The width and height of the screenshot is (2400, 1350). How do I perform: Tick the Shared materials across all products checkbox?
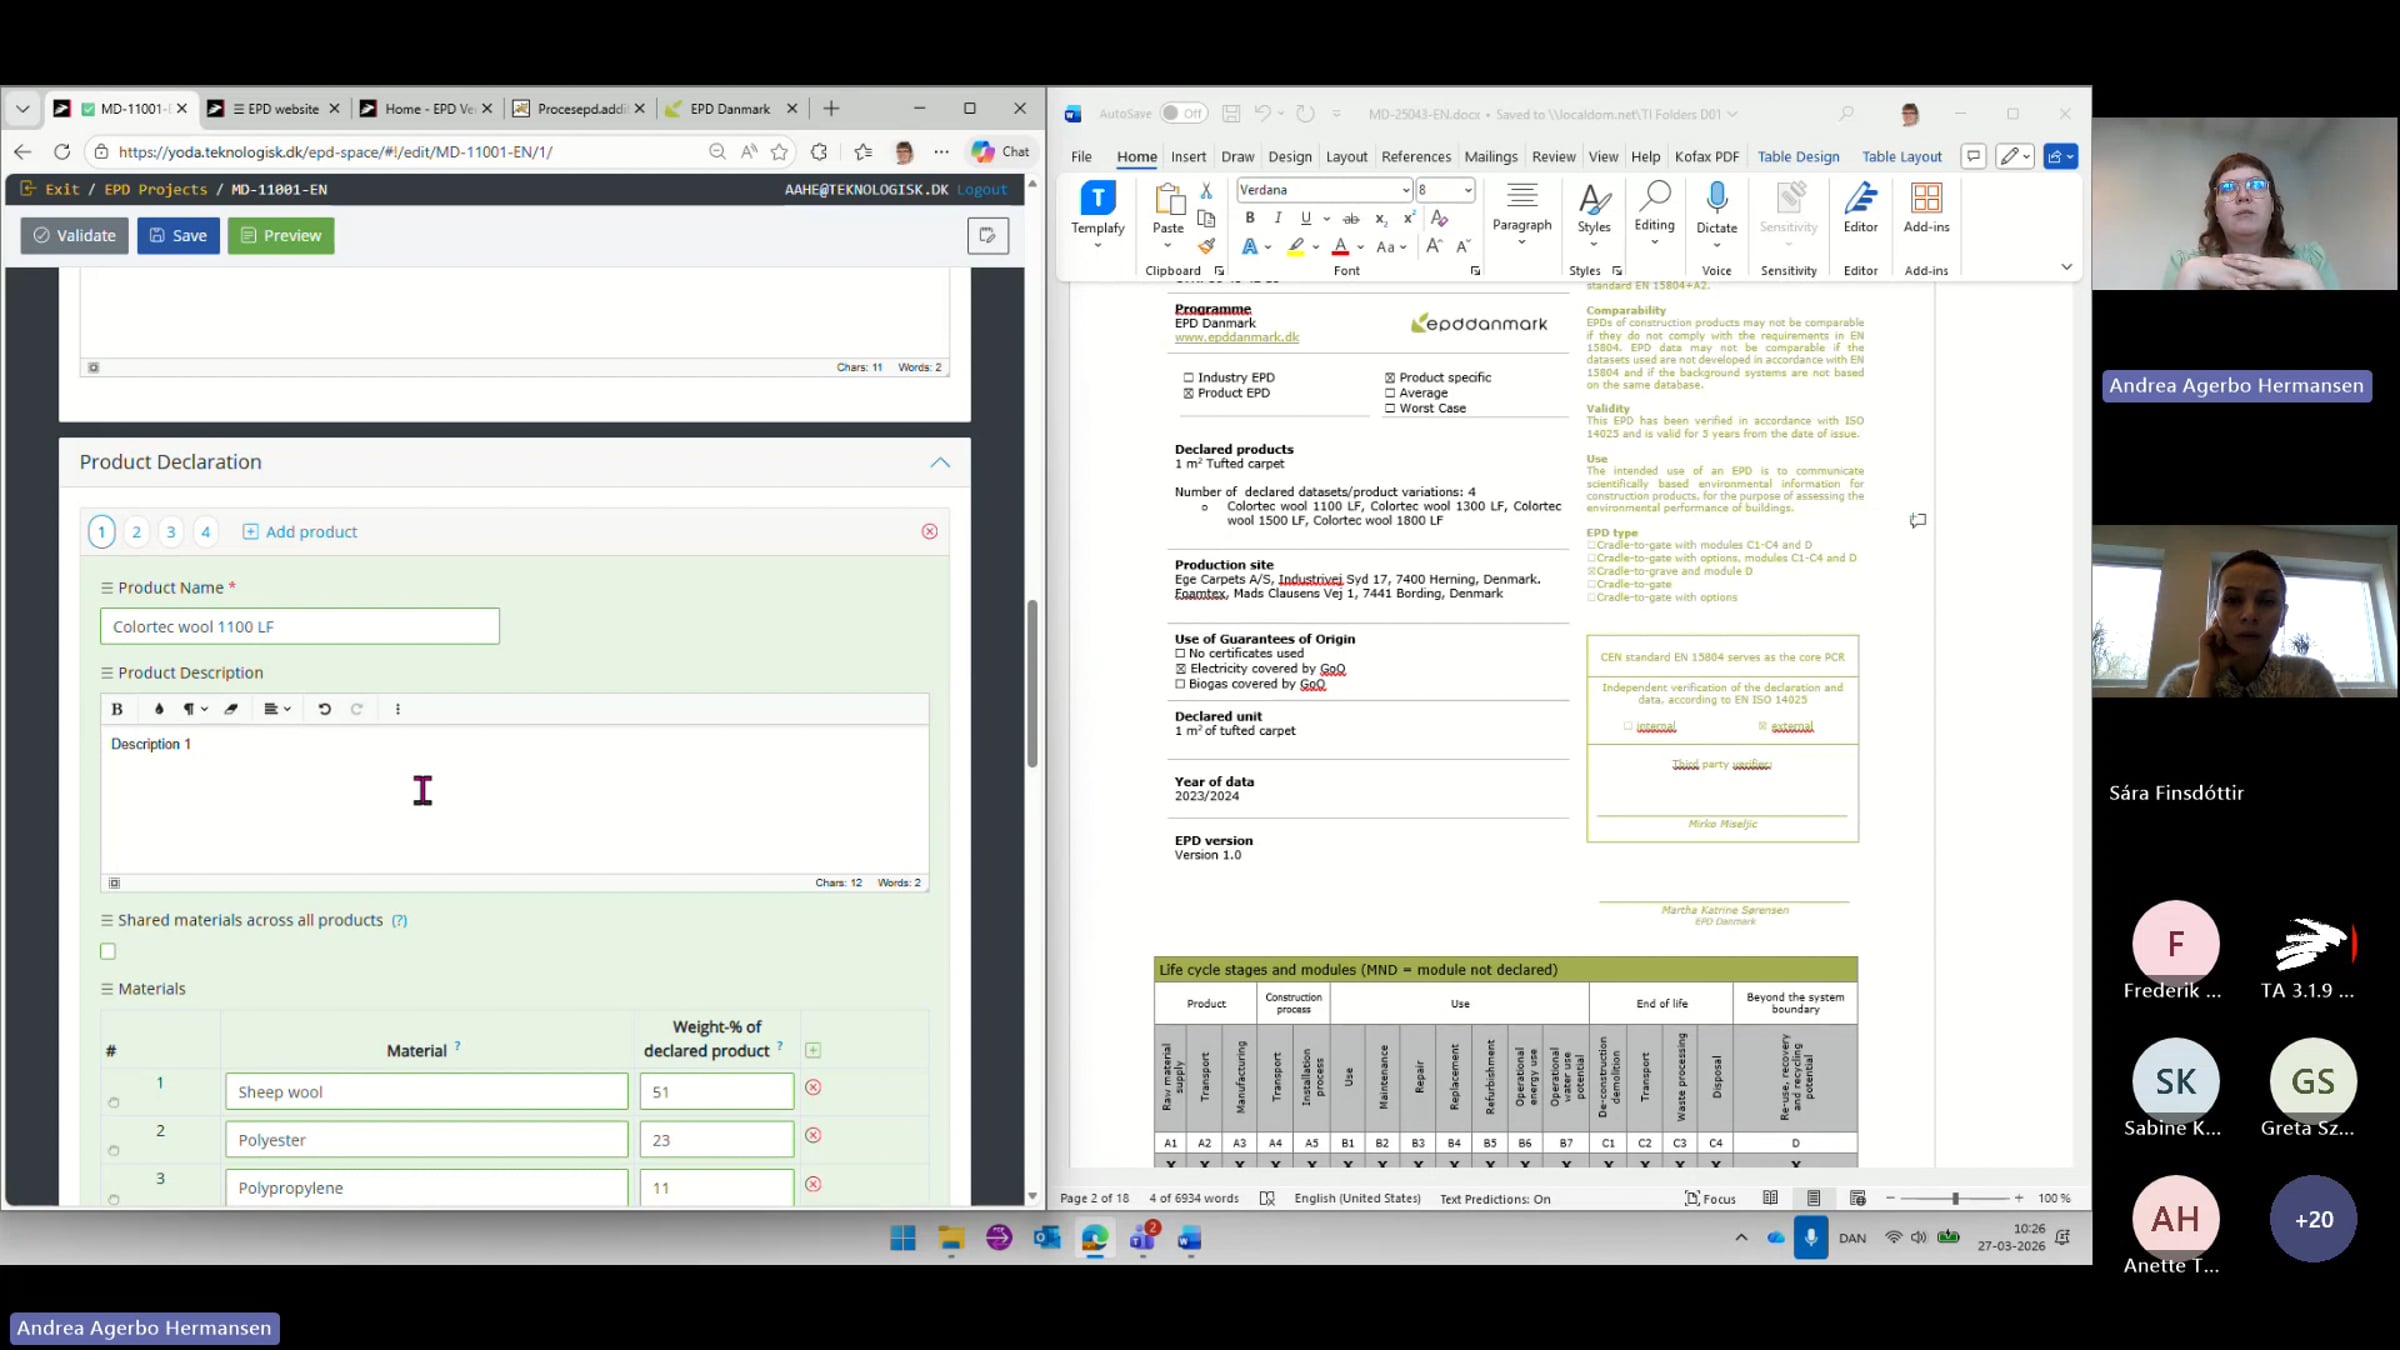tap(108, 951)
